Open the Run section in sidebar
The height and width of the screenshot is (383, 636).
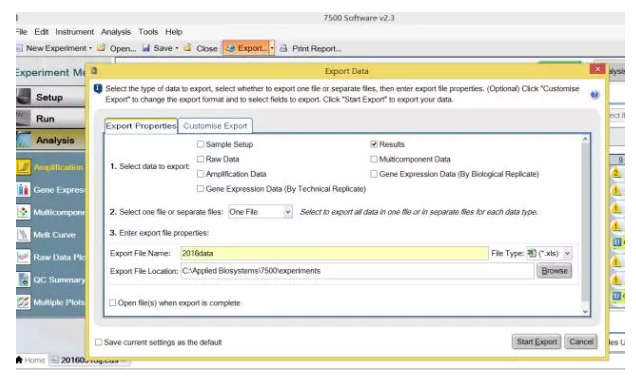(x=51, y=118)
